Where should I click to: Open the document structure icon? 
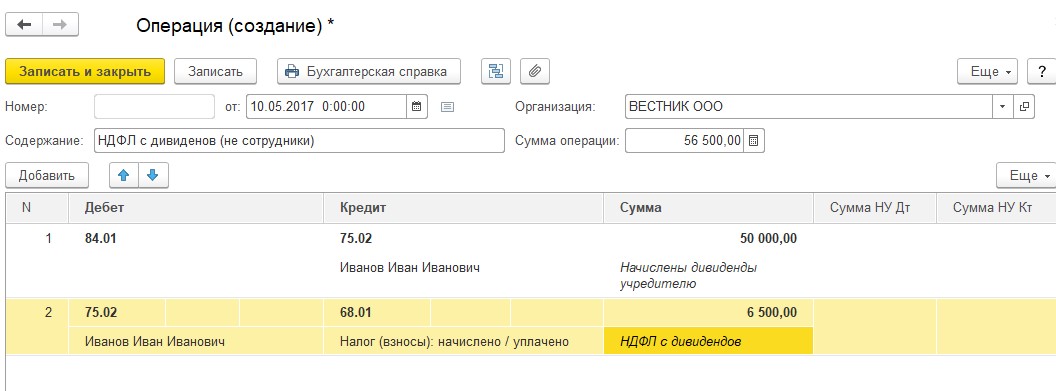(496, 71)
